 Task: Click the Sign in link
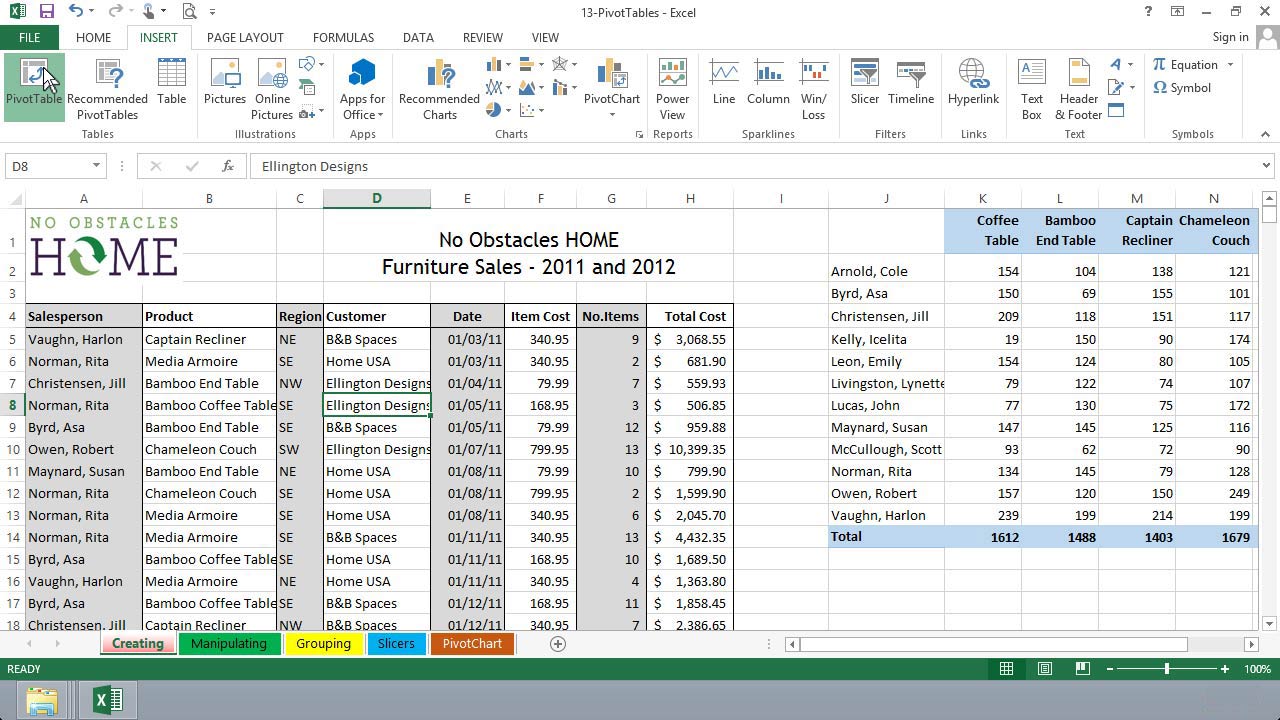coord(1230,37)
